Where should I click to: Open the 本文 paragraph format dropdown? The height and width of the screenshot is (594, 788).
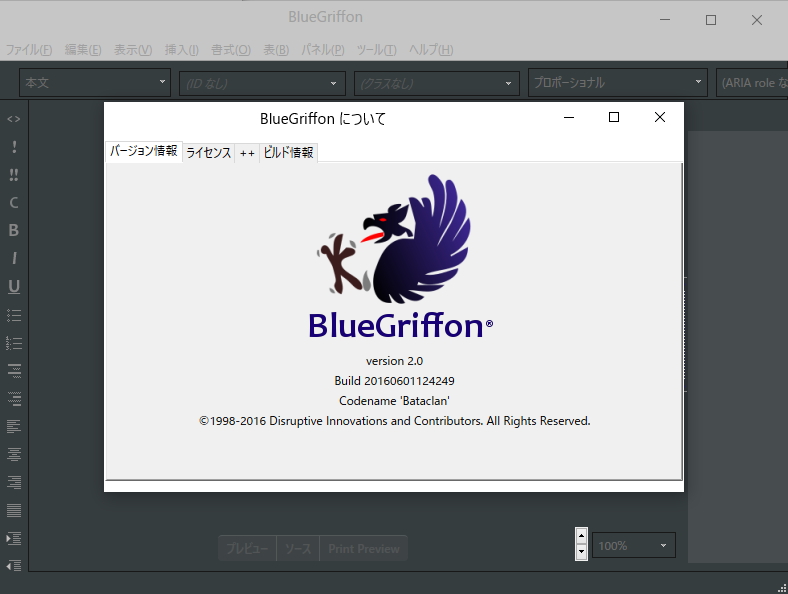pyautogui.click(x=95, y=82)
